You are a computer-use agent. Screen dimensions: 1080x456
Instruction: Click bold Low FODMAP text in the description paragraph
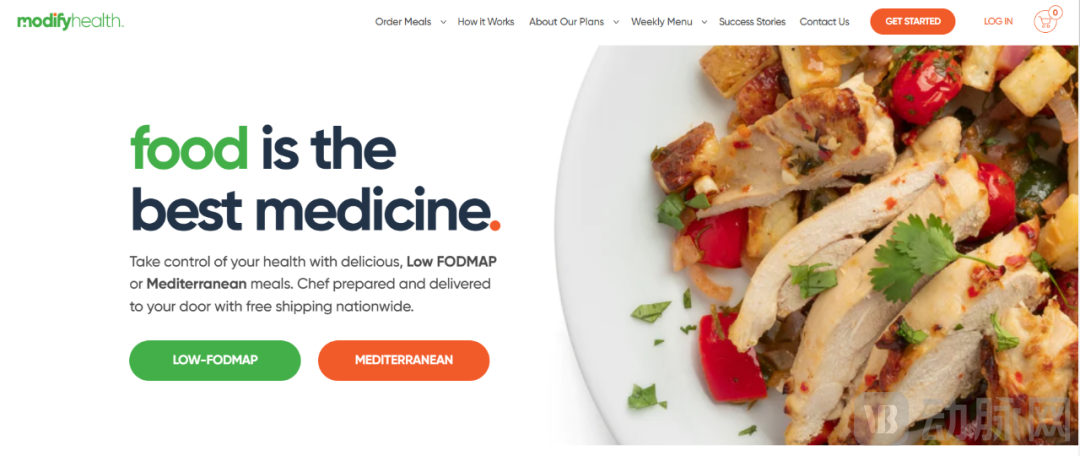(452, 262)
